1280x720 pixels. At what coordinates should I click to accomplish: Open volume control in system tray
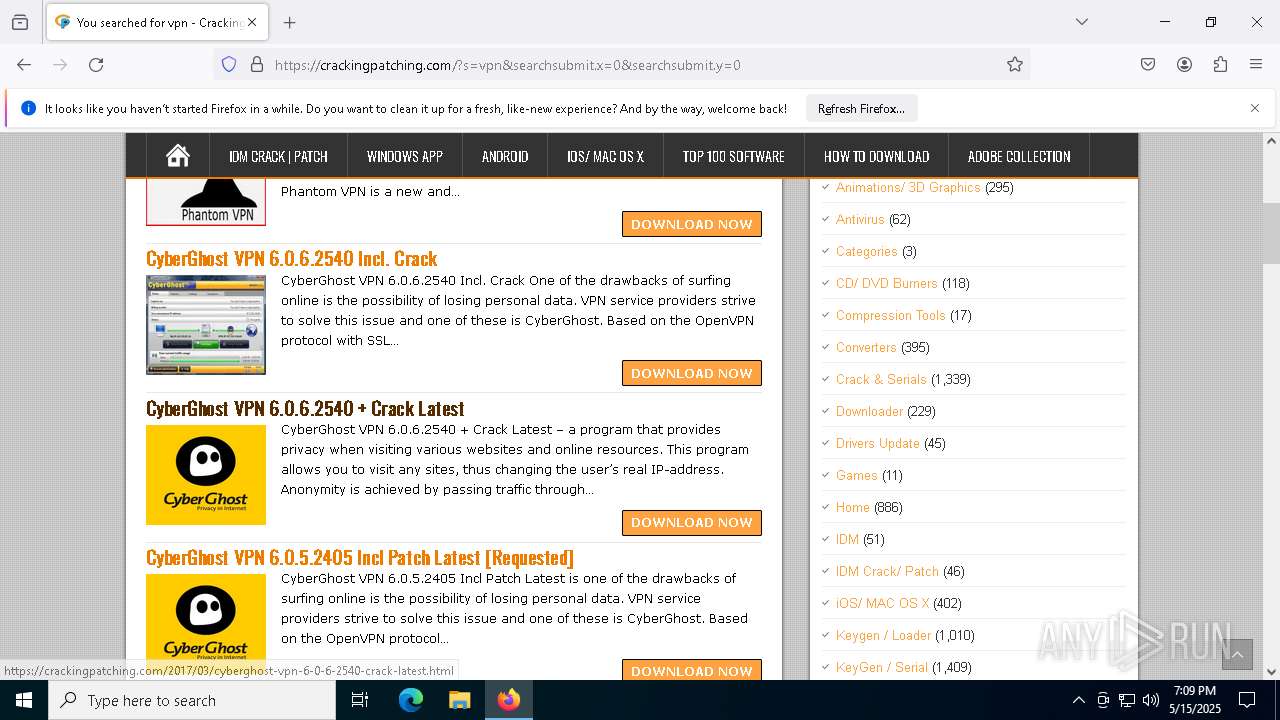(1151, 700)
